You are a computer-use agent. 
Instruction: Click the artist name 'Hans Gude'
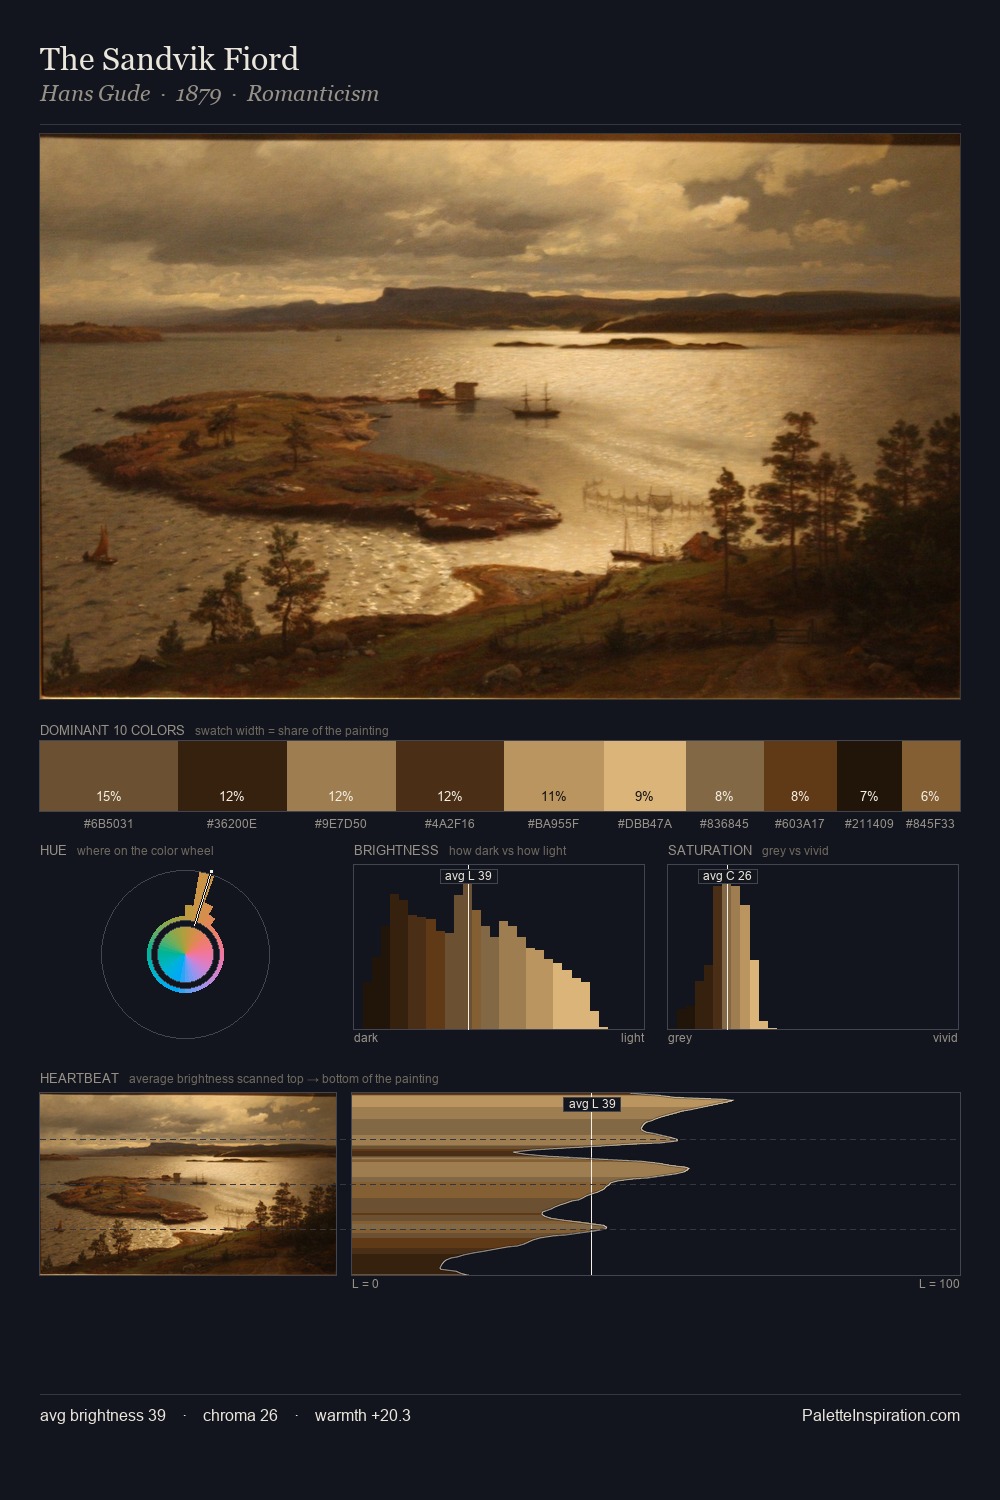point(95,94)
